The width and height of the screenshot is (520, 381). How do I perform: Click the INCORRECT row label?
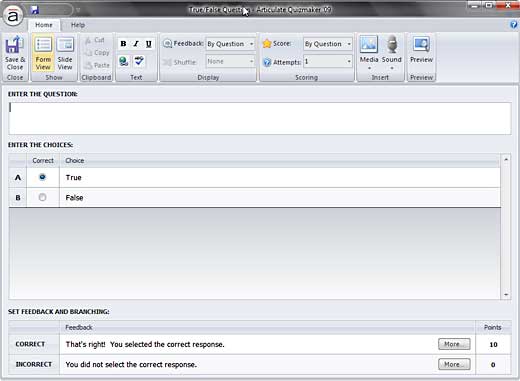[x=34, y=364]
